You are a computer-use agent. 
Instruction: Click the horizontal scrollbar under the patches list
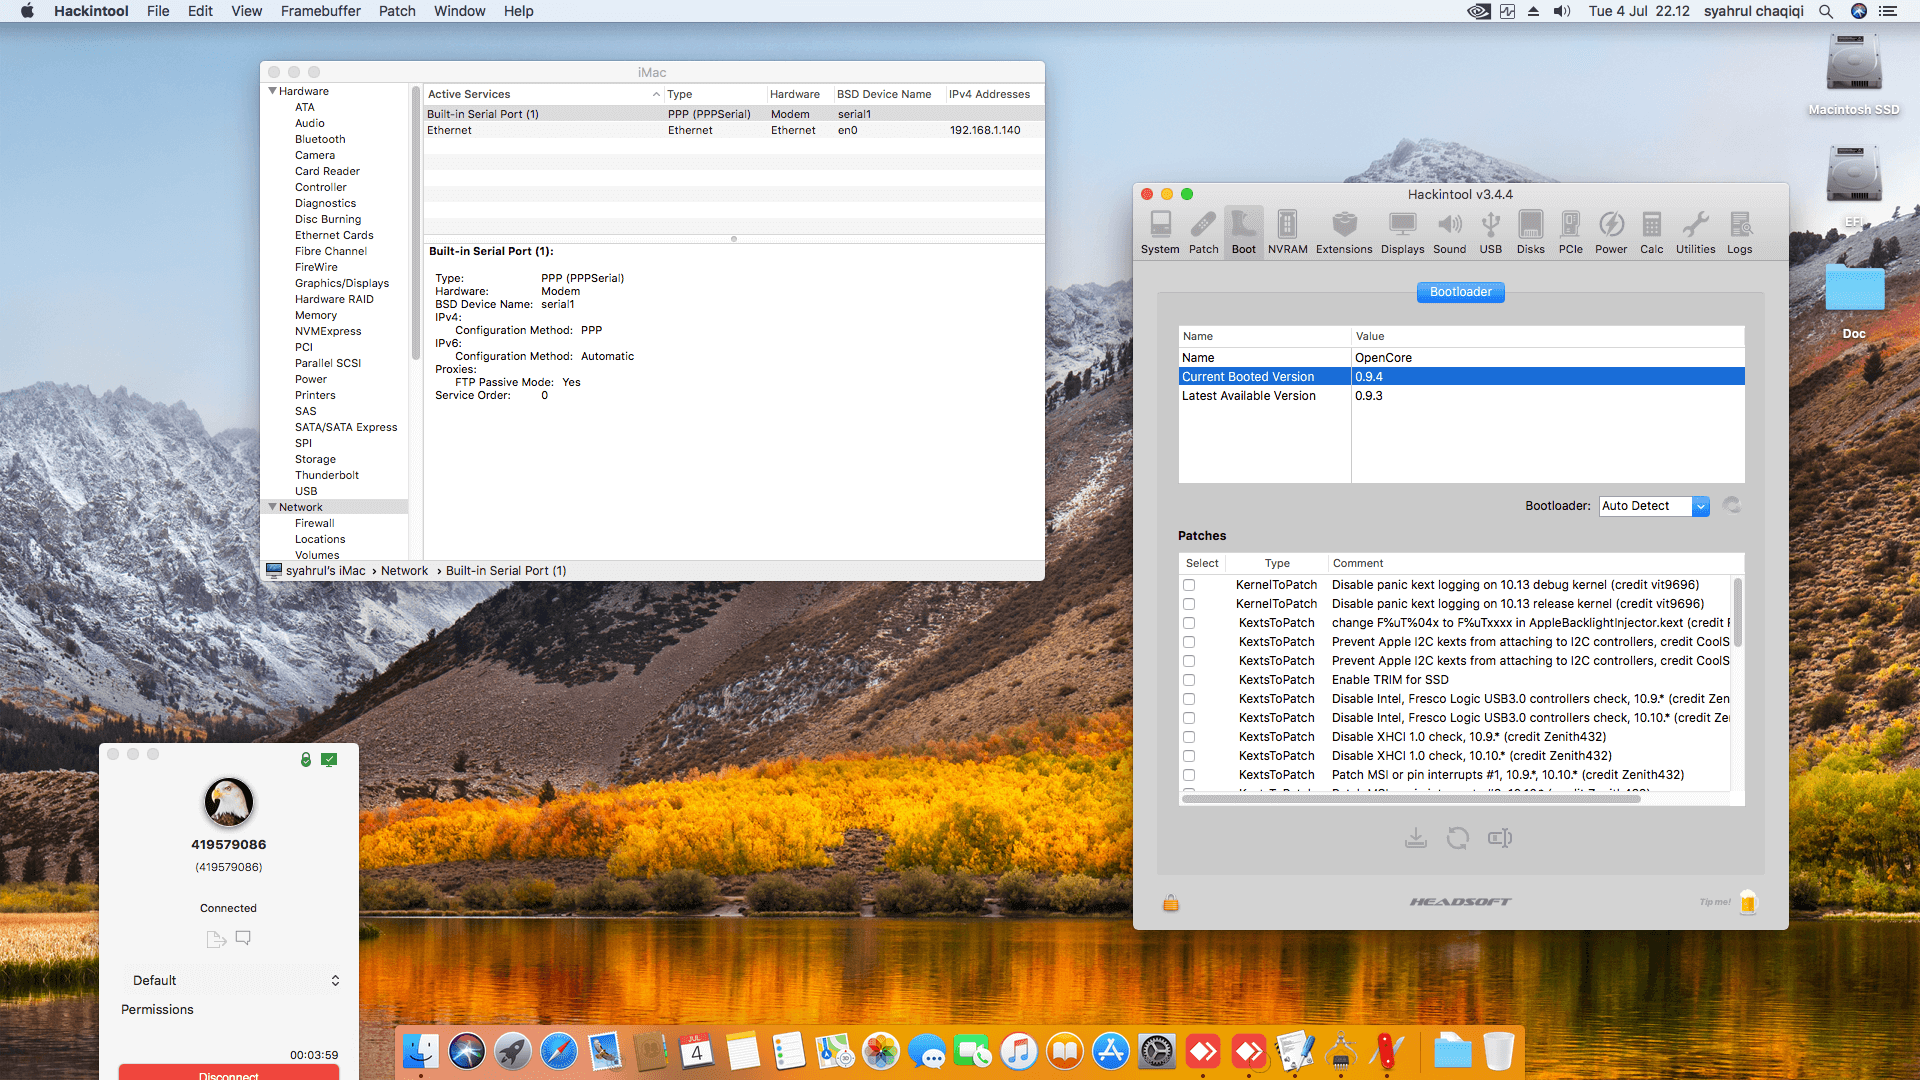pos(1410,799)
